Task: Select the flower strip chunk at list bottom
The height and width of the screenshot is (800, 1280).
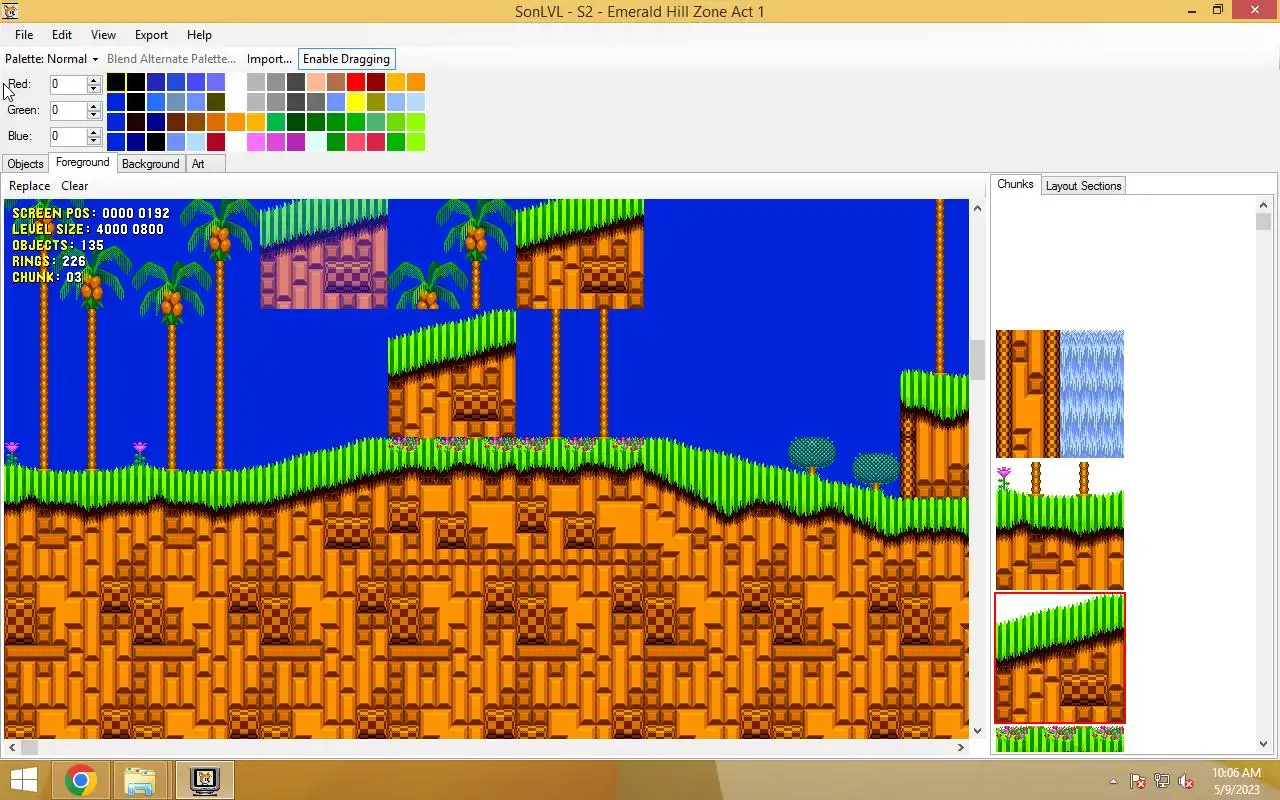Action: [x=1060, y=739]
